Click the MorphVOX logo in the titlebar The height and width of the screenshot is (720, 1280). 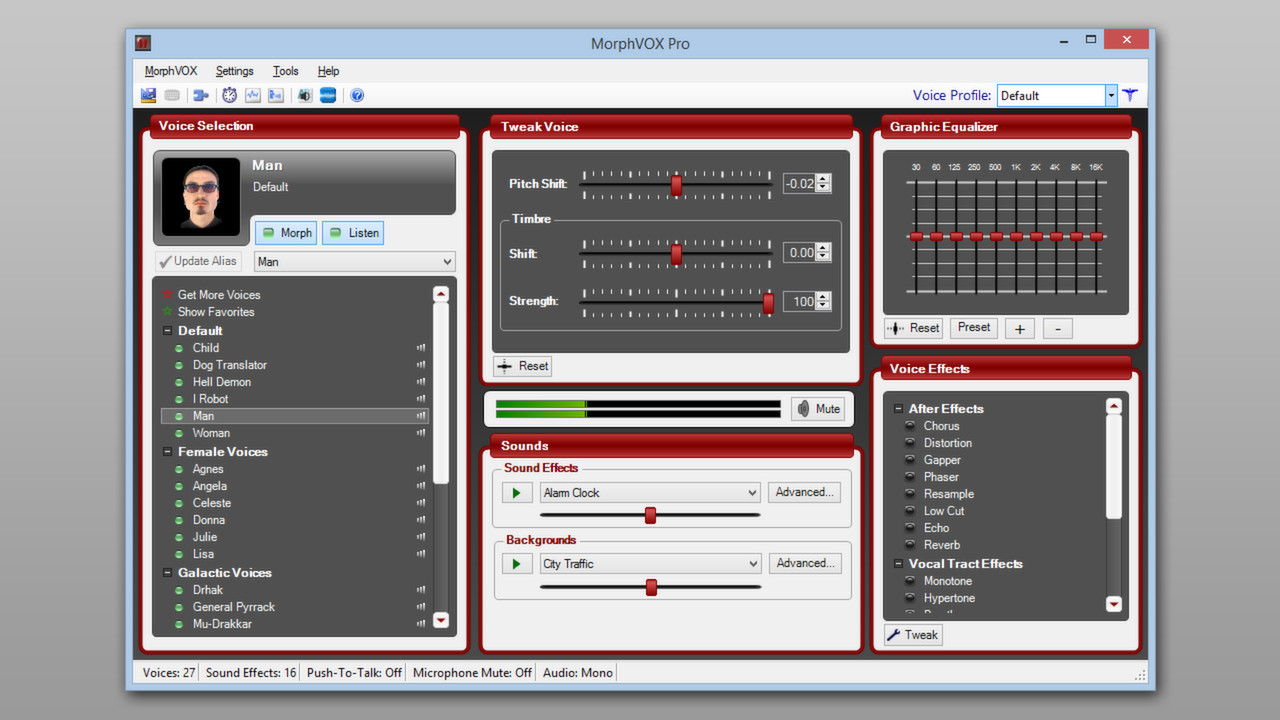click(143, 43)
